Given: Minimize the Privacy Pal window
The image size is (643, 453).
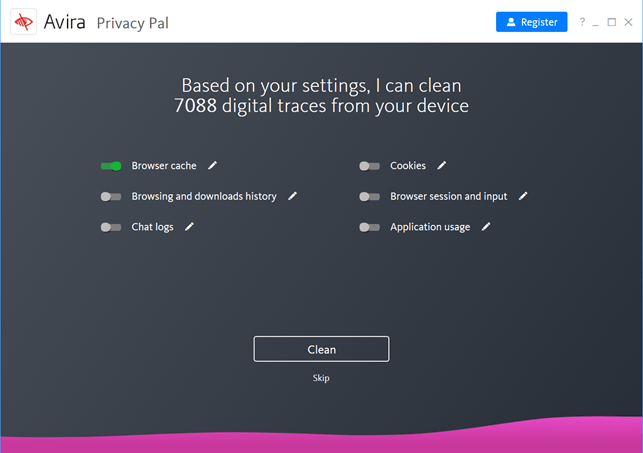Looking at the screenshot, I should pos(595,24).
